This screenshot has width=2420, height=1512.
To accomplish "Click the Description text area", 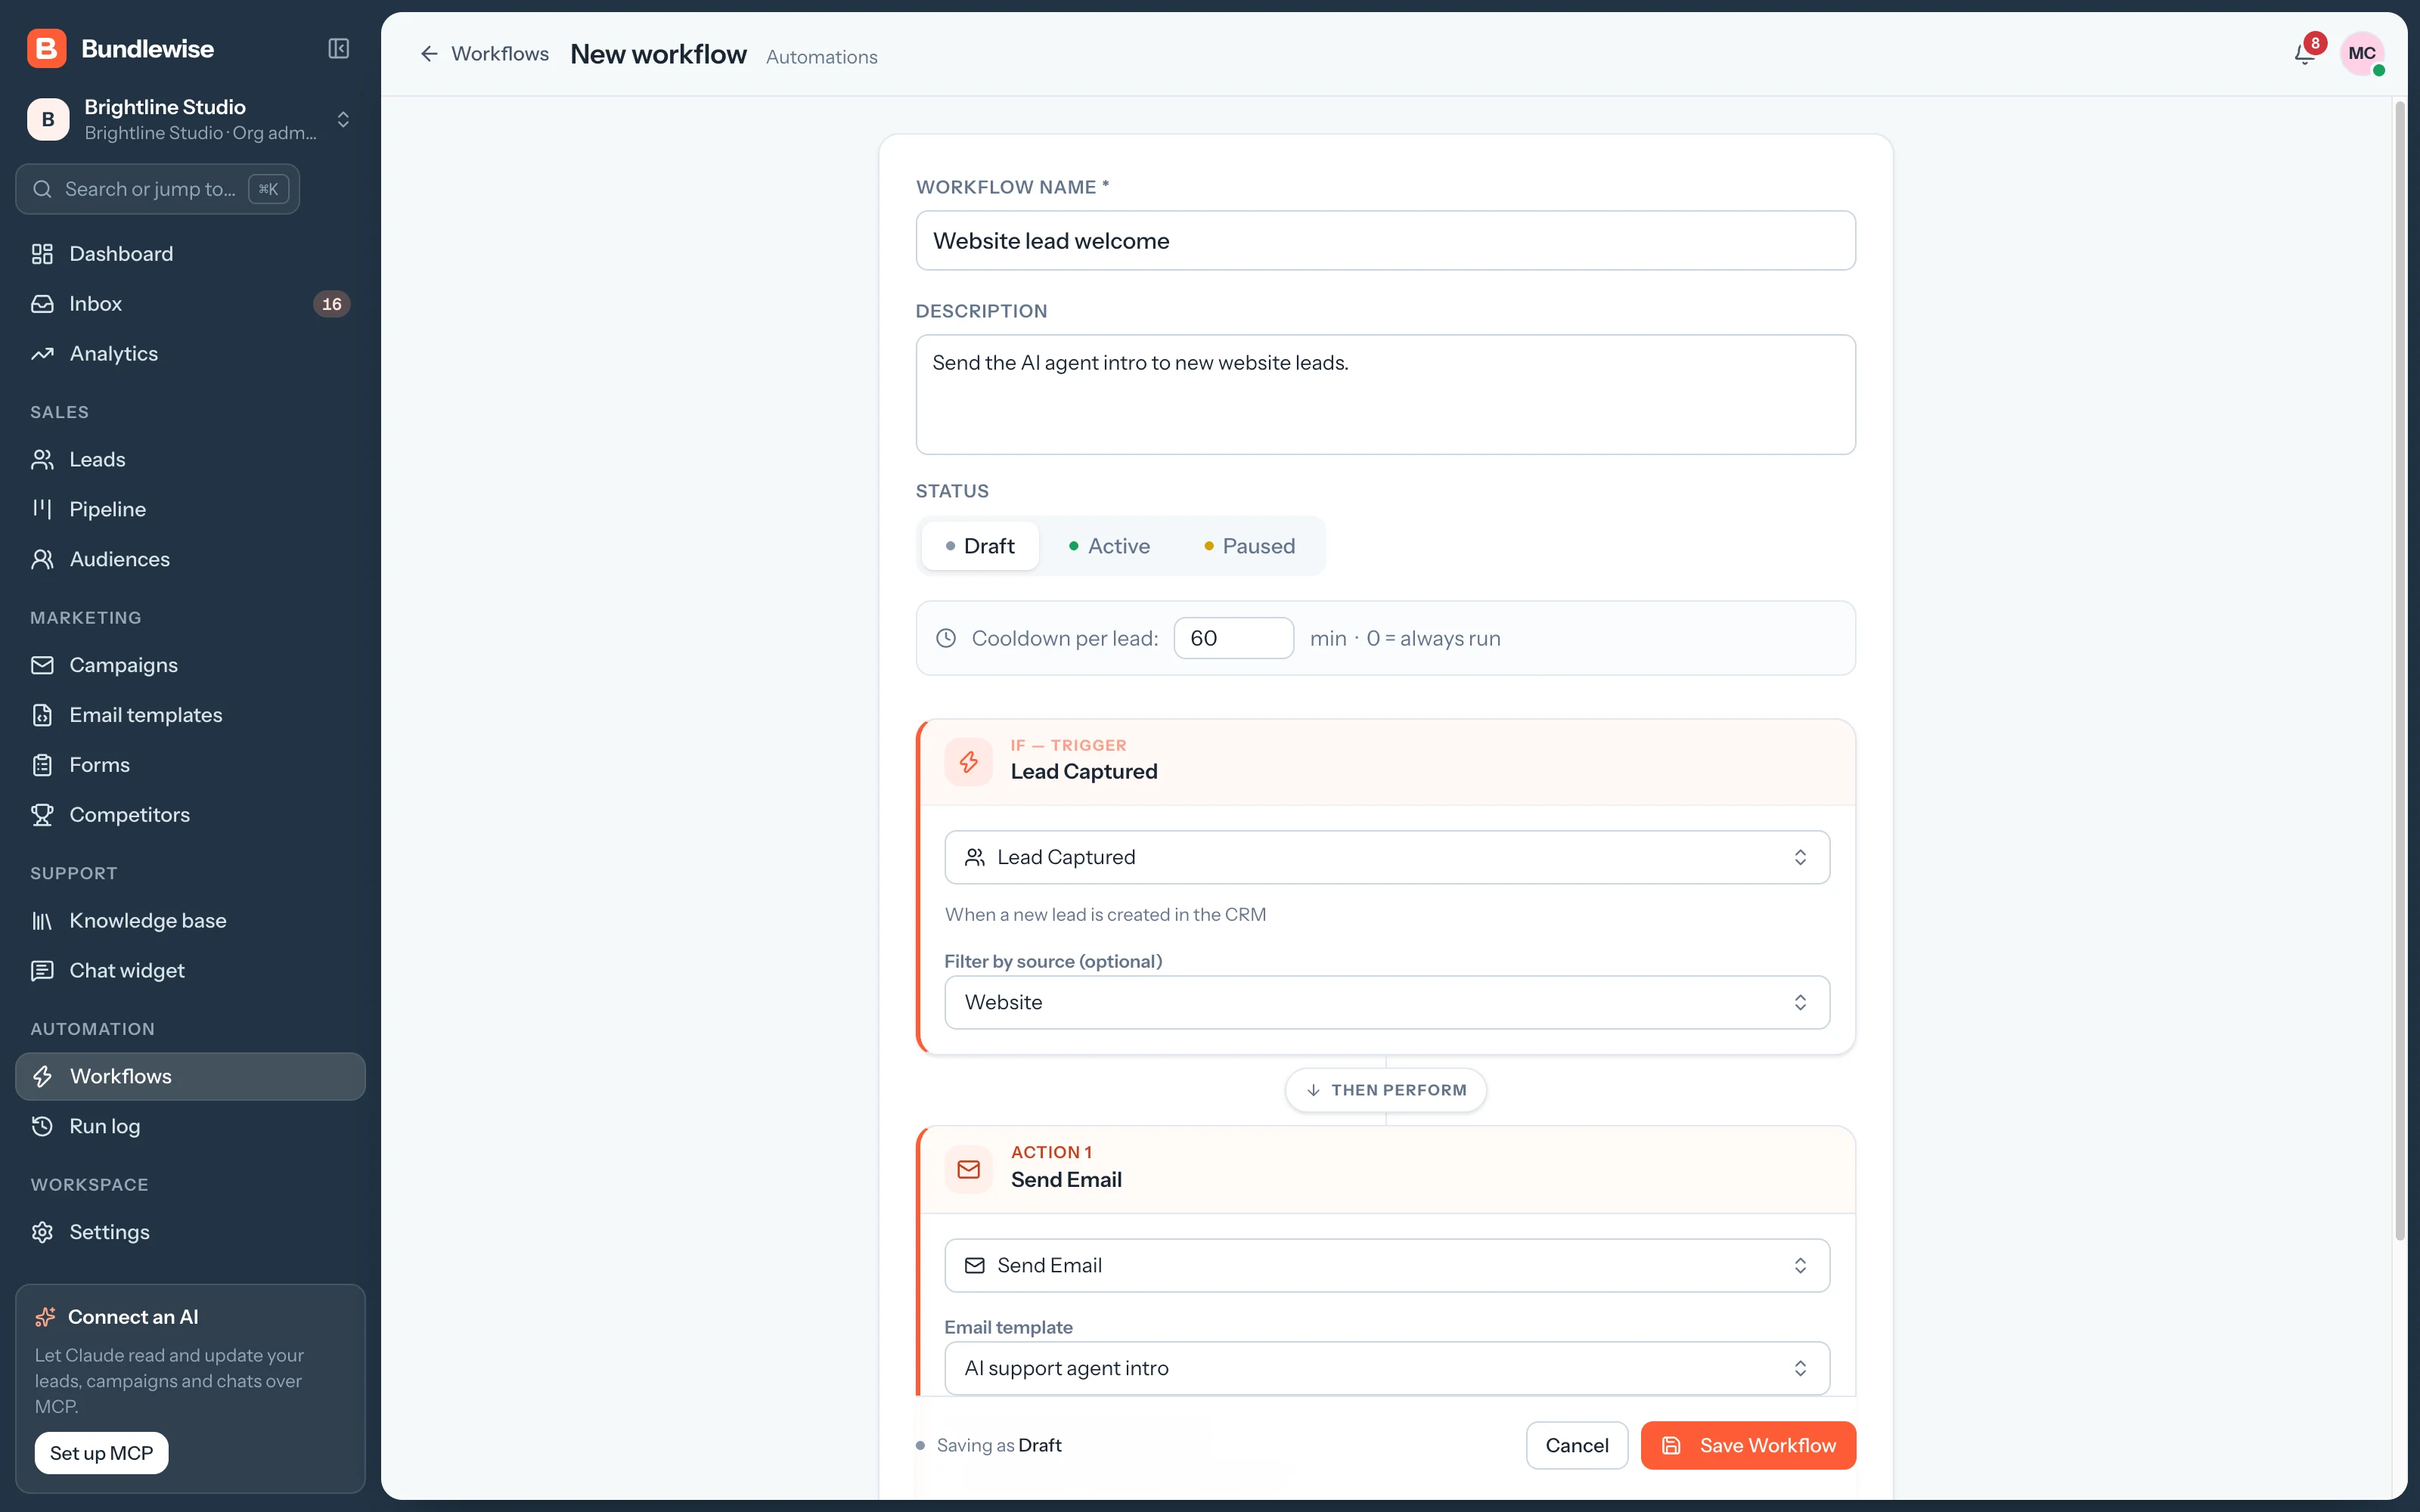I will point(1385,394).
